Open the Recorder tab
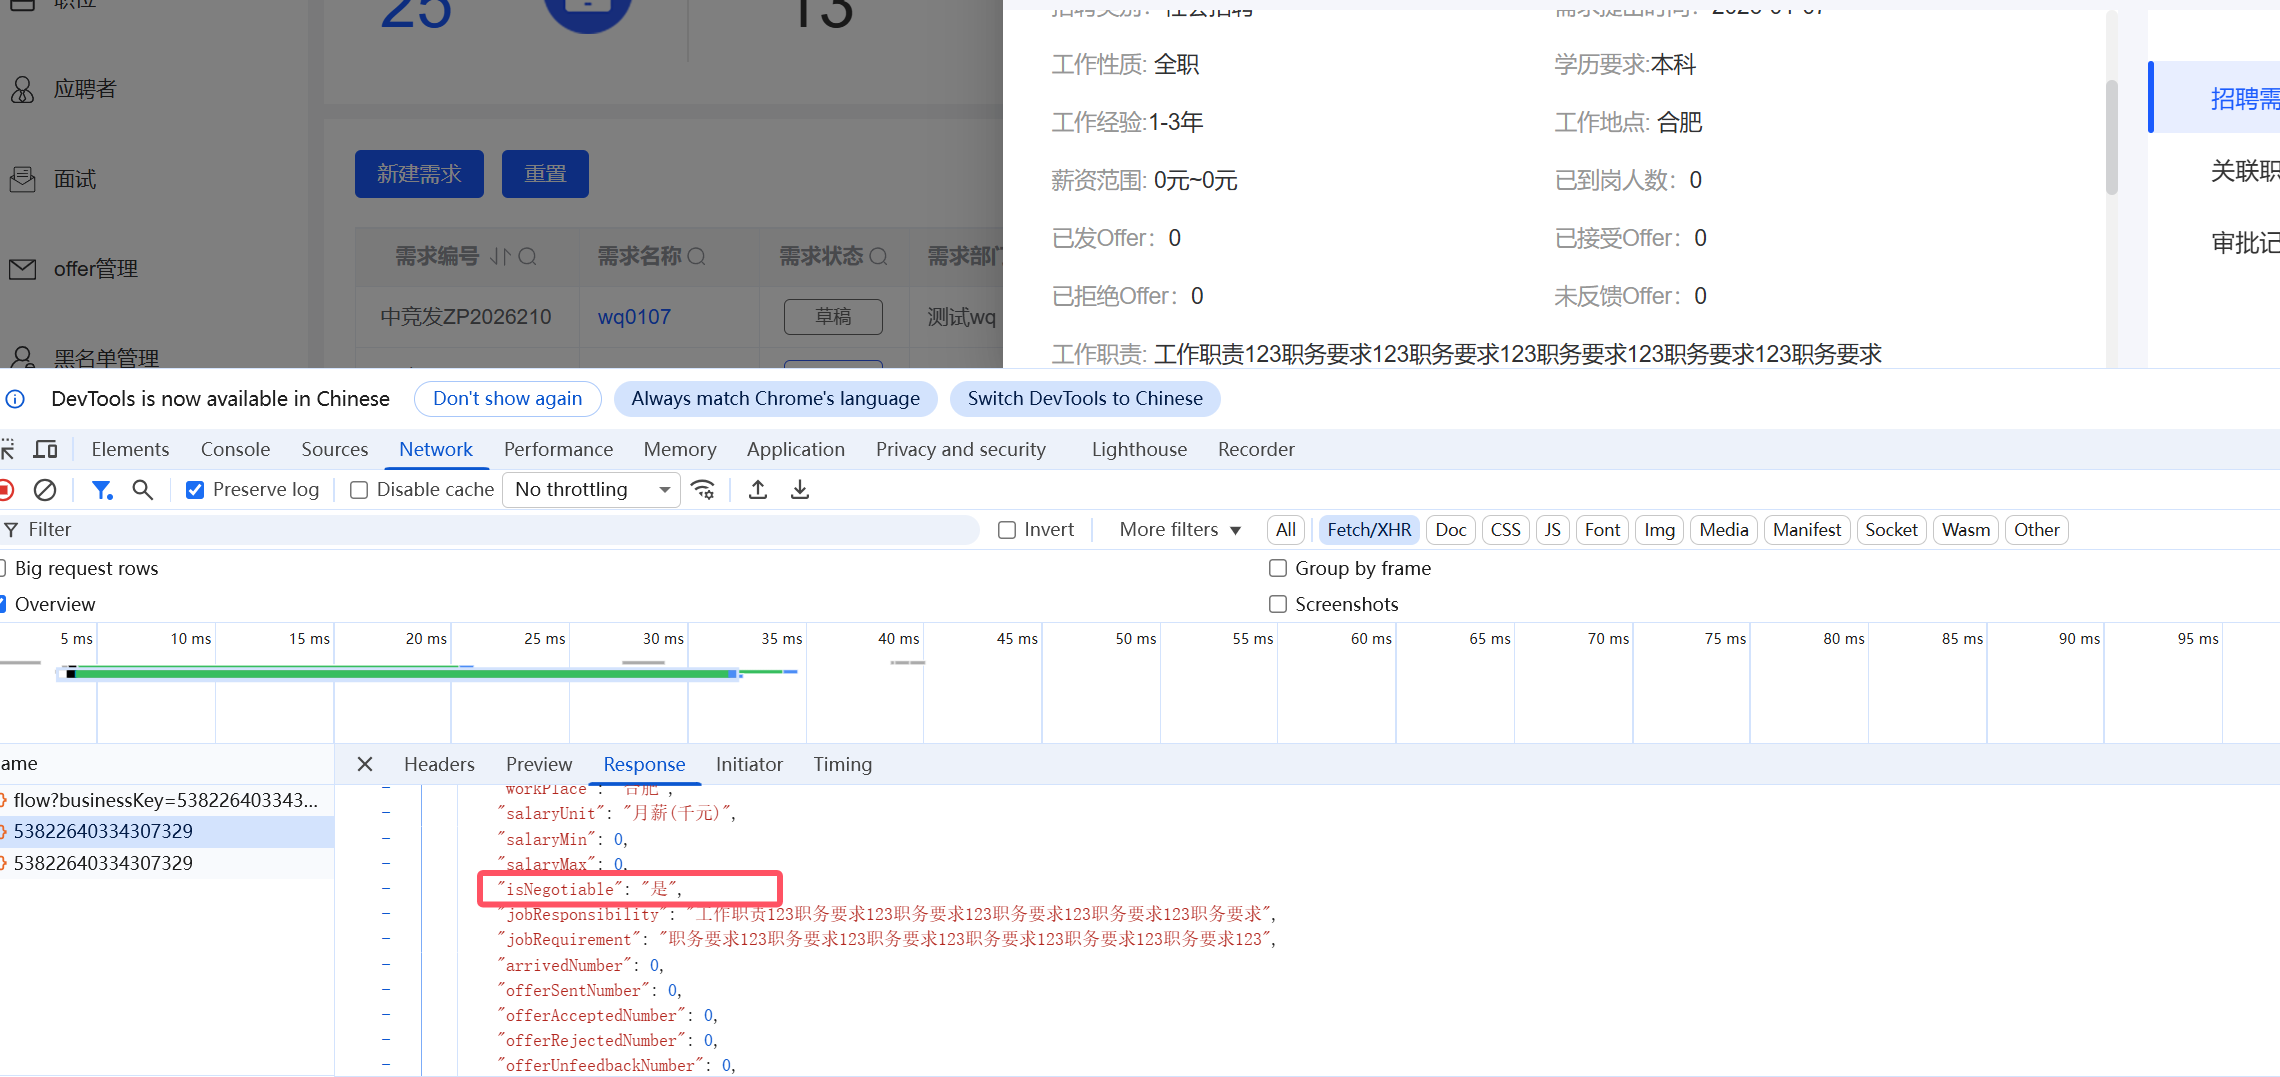This screenshot has width=2280, height=1077. 1256,449
